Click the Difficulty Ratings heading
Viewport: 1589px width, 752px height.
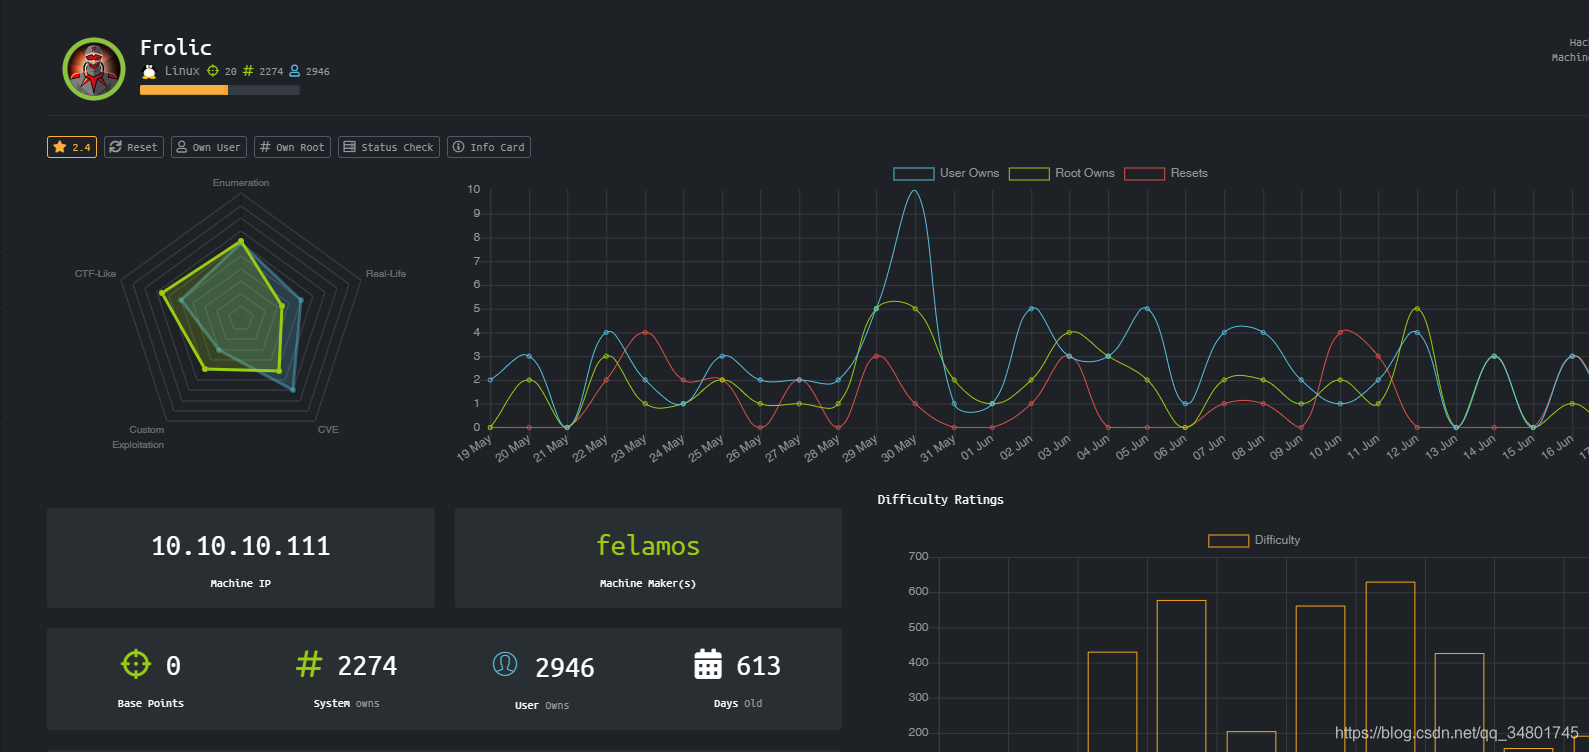click(x=940, y=500)
